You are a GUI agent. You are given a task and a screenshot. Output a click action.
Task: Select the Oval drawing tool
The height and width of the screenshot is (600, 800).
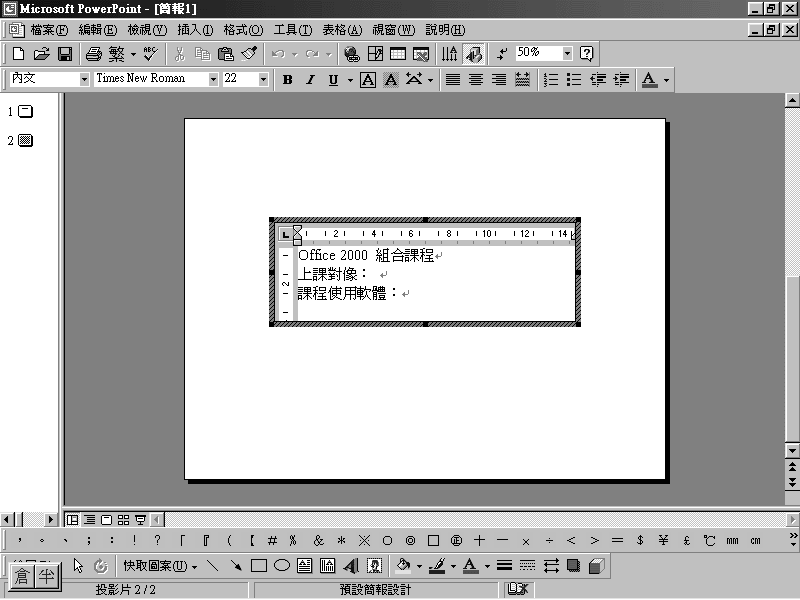click(x=282, y=565)
